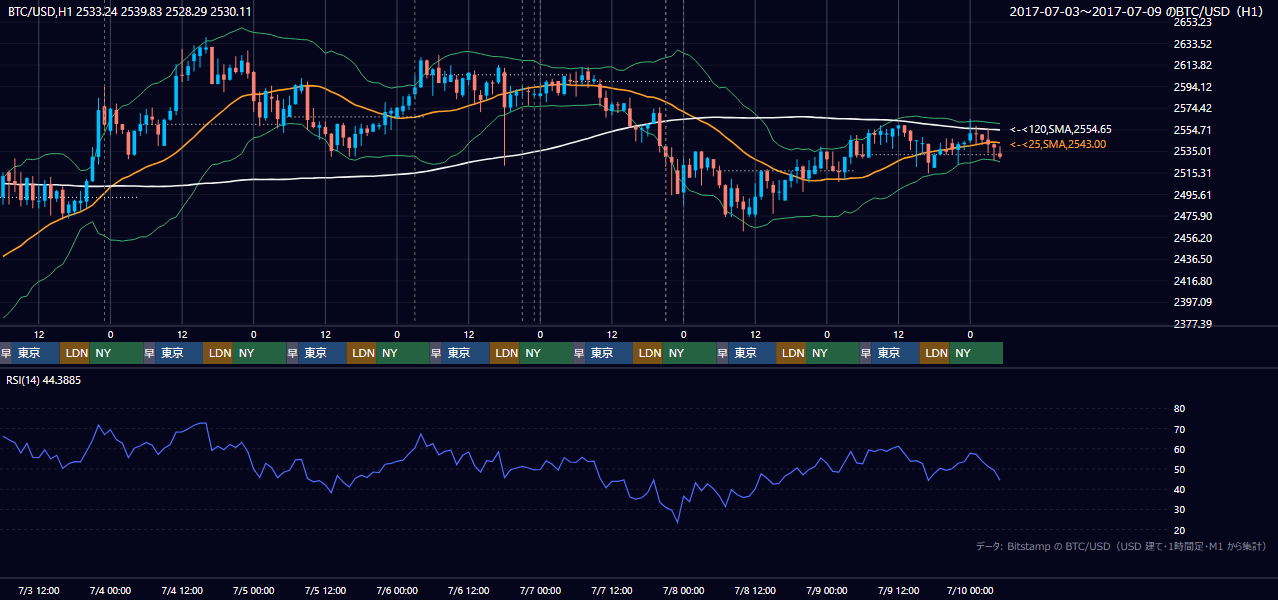Screen dimensions: 1278x600
Task: Select the 7/7 12:00 date label
Action: (x=612, y=590)
